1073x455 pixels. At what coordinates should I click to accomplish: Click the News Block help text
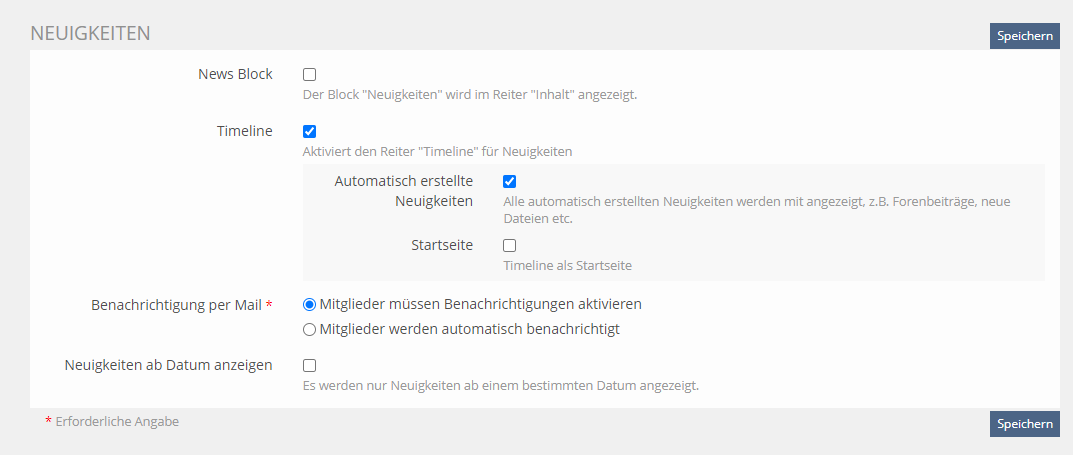tap(469, 96)
